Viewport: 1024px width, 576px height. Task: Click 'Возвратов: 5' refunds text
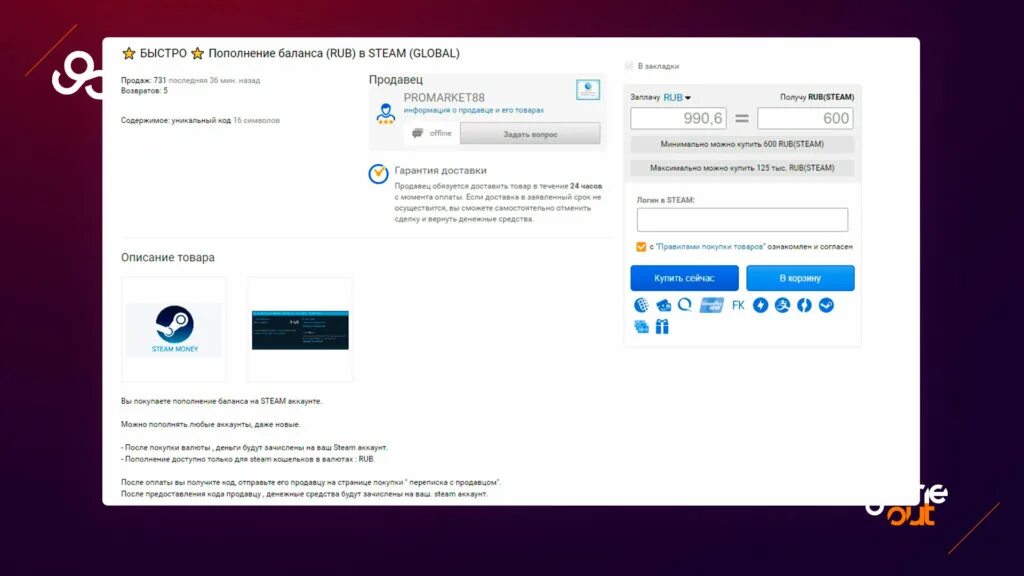point(144,91)
